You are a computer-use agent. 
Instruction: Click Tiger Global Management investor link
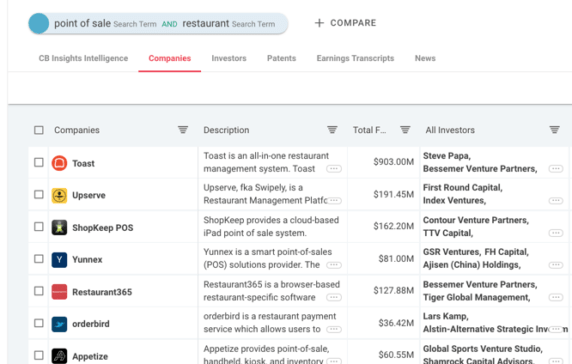point(477,298)
